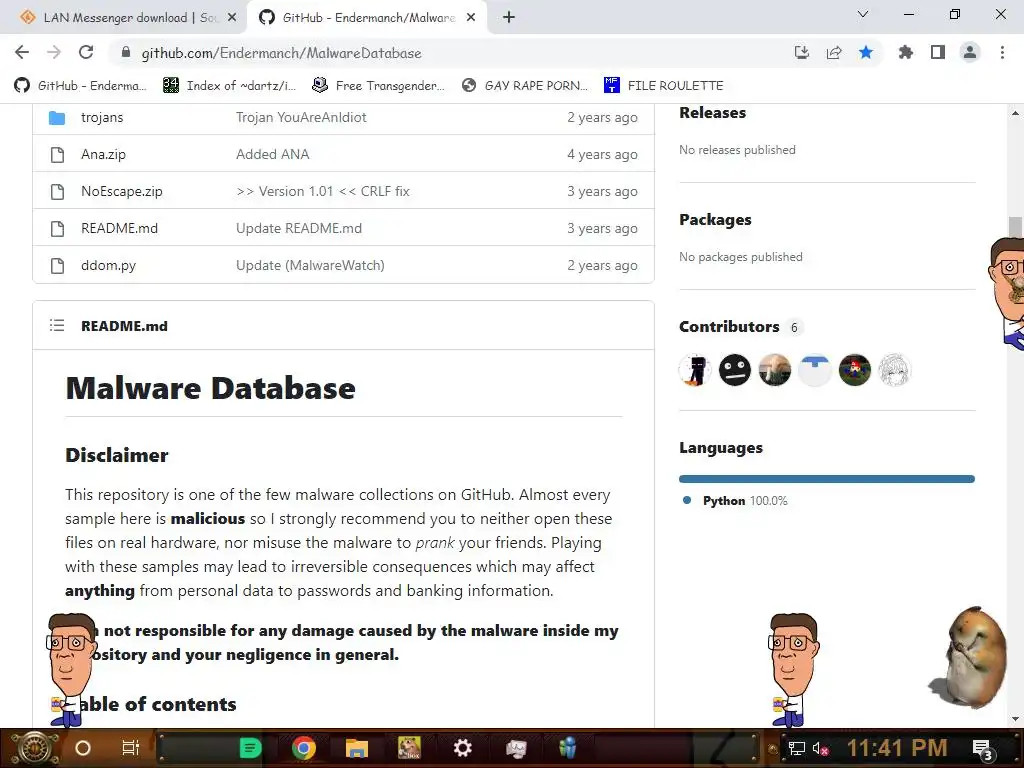Open GitHub - Enderma... bookmark
The width and height of the screenshot is (1024, 768).
coord(81,86)
